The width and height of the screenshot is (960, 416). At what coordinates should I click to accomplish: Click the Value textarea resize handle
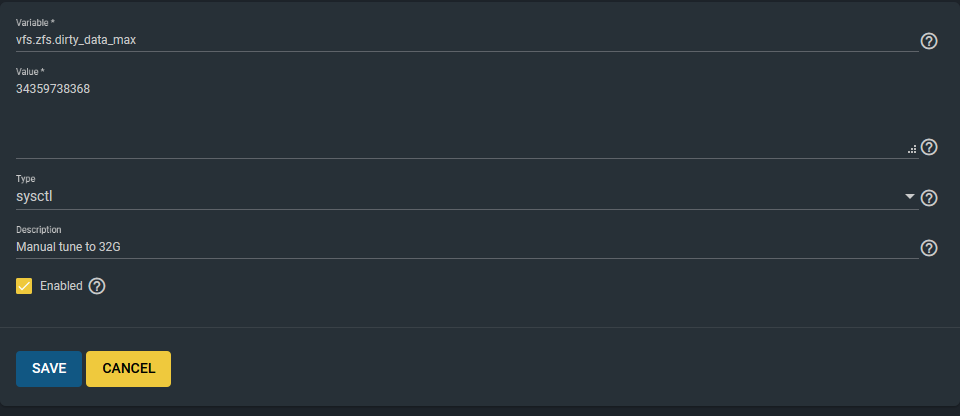coord(911,148)
